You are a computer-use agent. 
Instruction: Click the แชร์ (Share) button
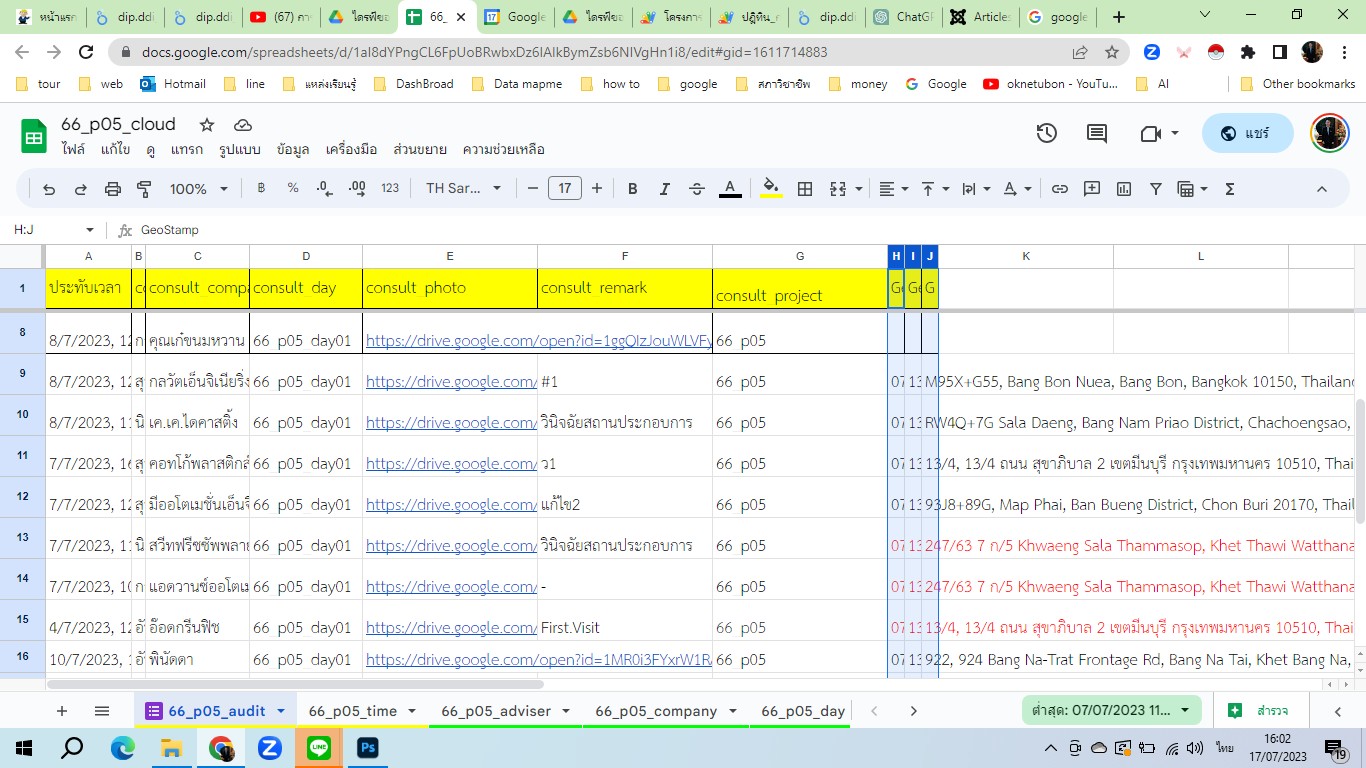pos(1247,133)
